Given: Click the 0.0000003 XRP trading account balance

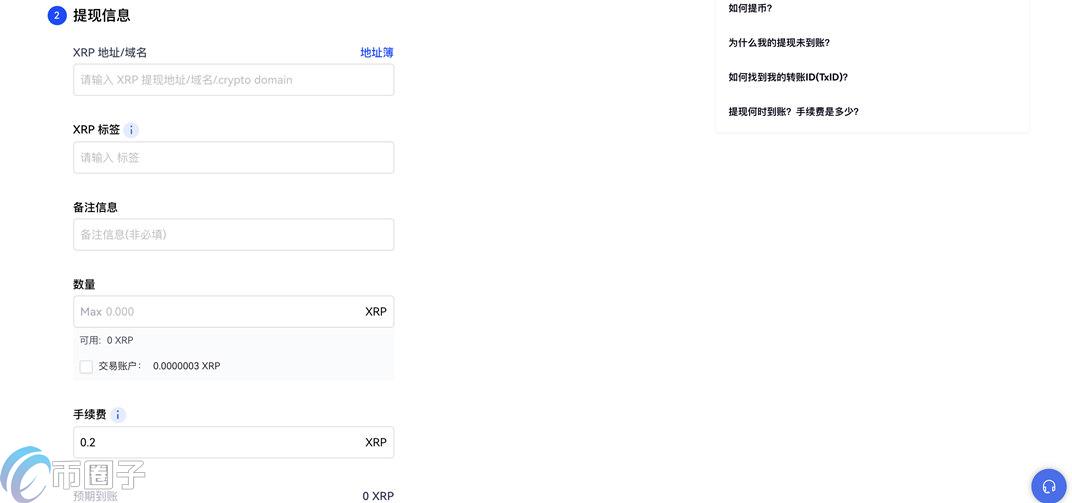Looking at the screenshot, I should [x=186, y=367].
